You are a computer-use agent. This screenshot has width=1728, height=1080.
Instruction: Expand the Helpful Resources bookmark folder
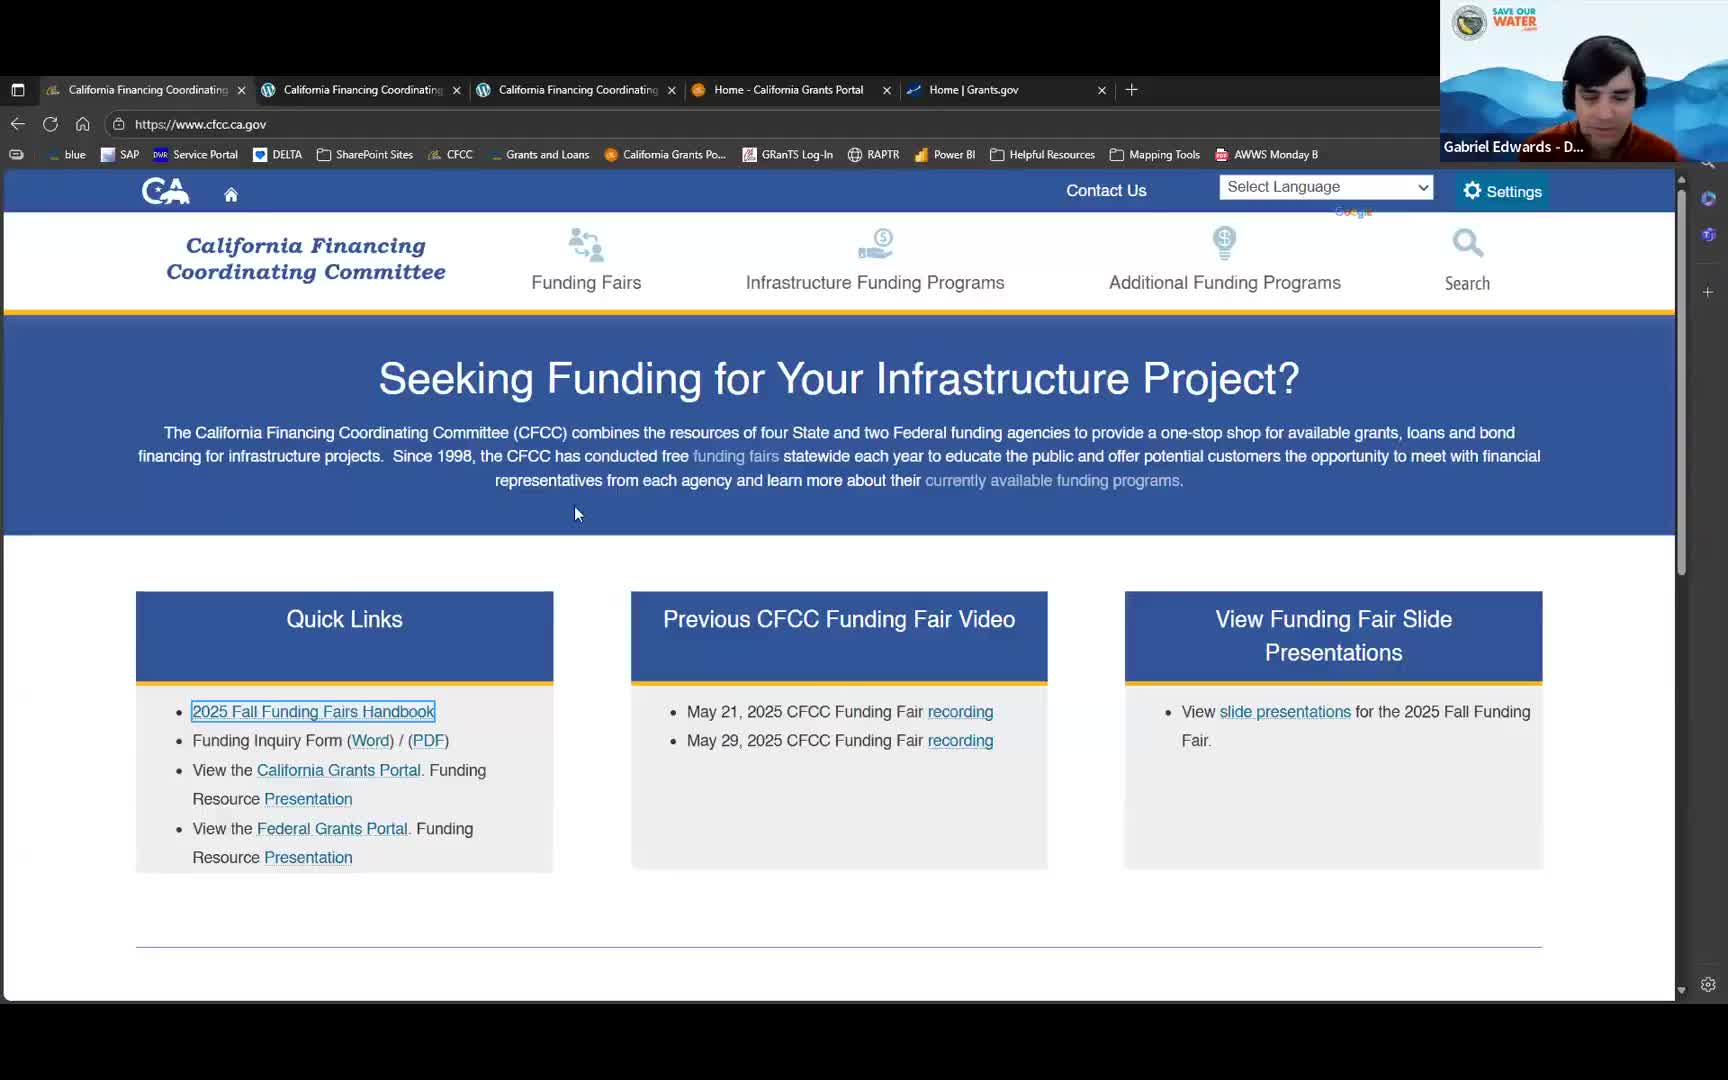[1042, 155]
